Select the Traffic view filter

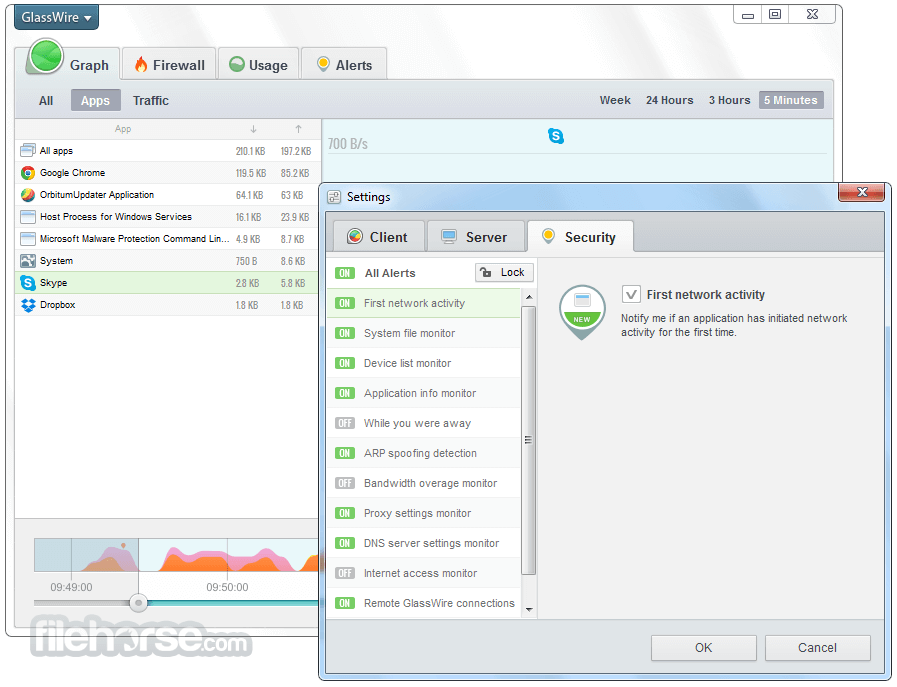[151, 101]
